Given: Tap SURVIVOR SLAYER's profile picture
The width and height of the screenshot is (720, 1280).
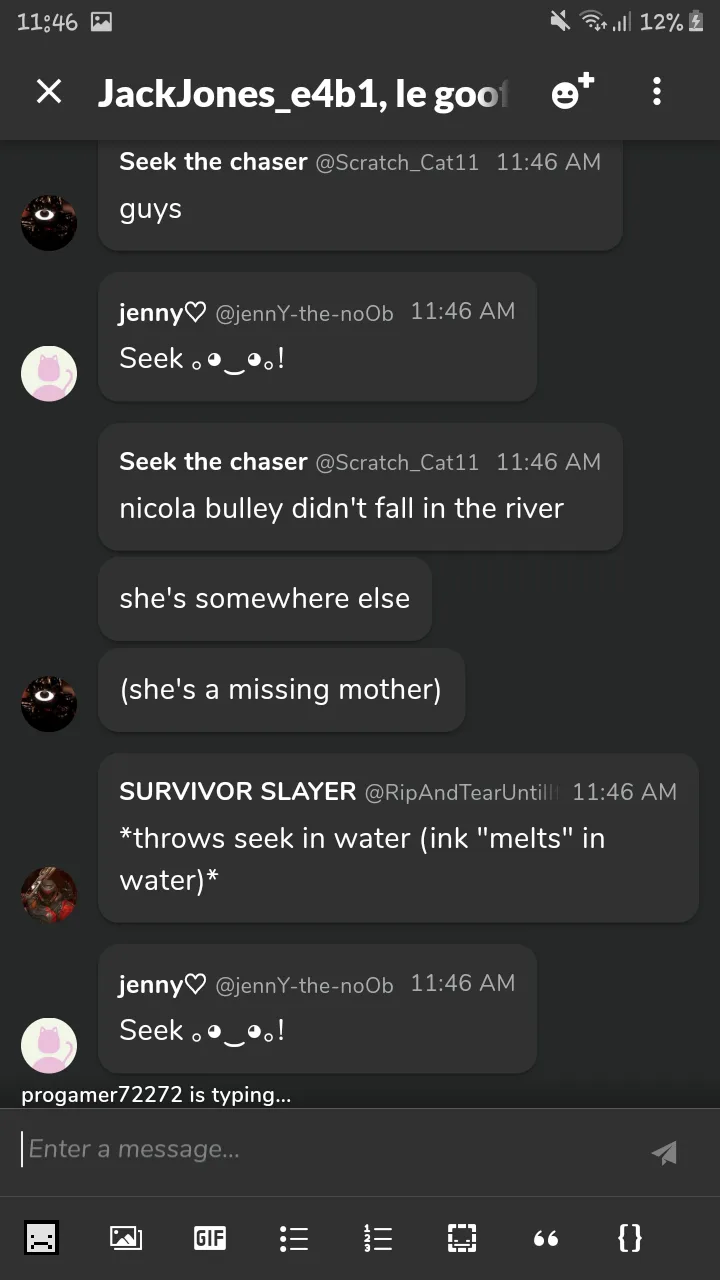Looking at the screenshot, I should [49, 895].
